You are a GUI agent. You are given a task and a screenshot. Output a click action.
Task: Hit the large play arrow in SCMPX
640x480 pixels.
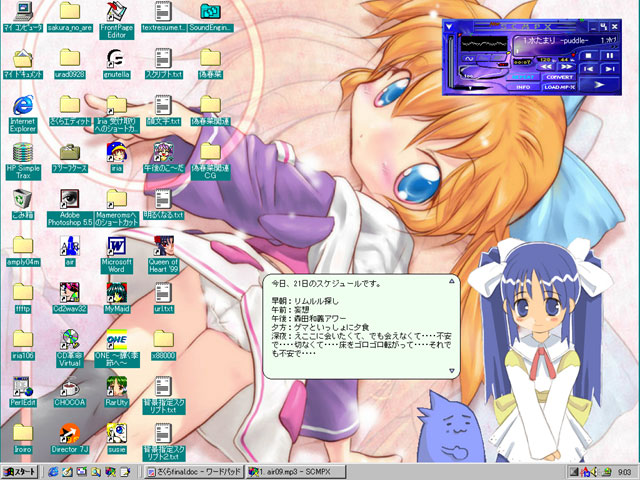click(x=599, y=84)
